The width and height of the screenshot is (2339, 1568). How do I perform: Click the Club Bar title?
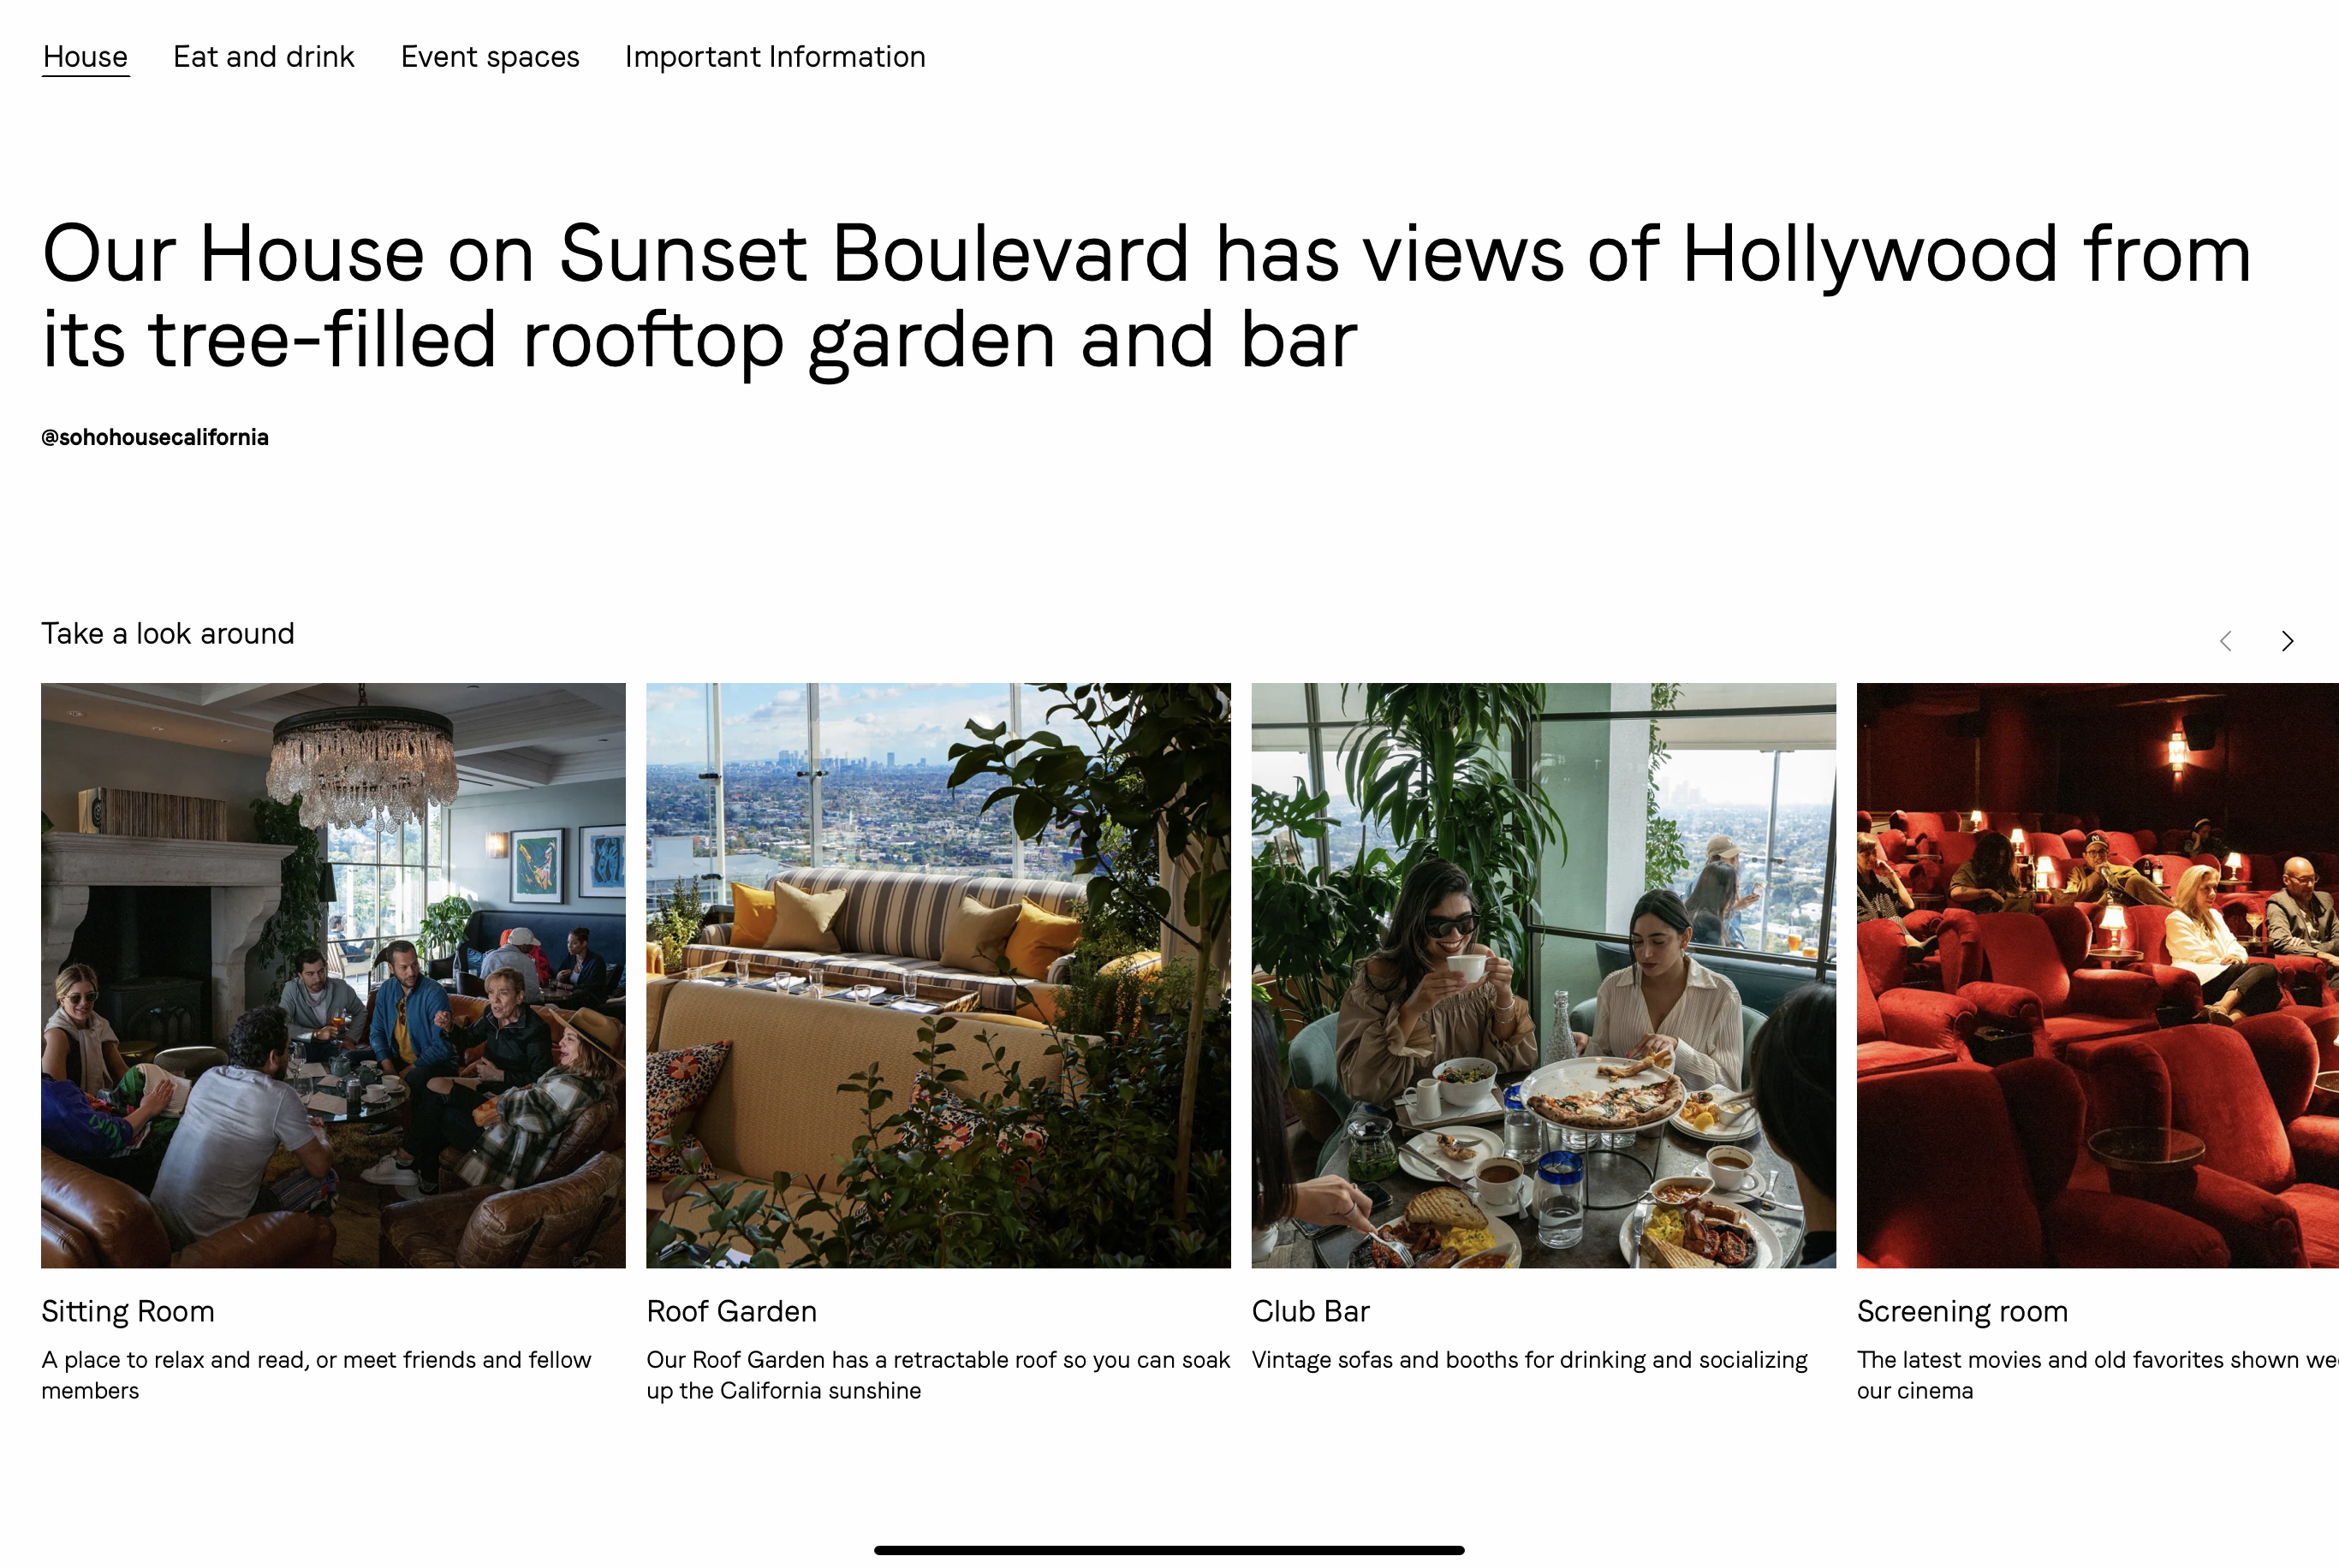1310,1311
